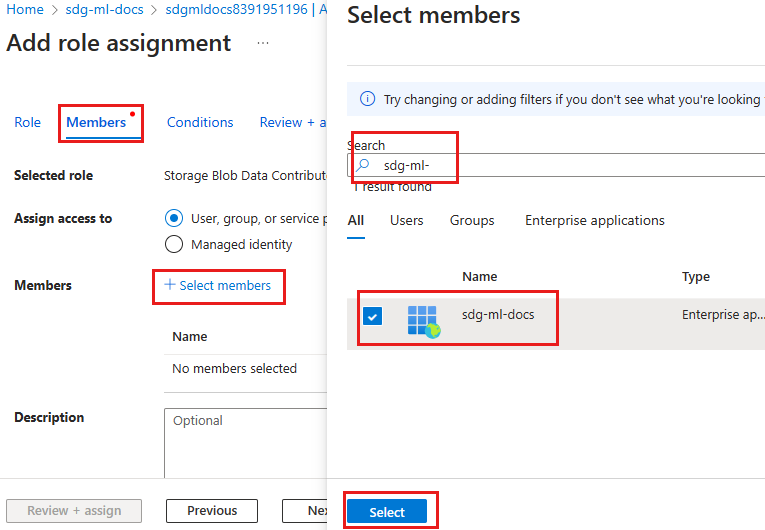Click the plus icon for Select members
Viewport: 765px width, 530px height.
(170, 285)
